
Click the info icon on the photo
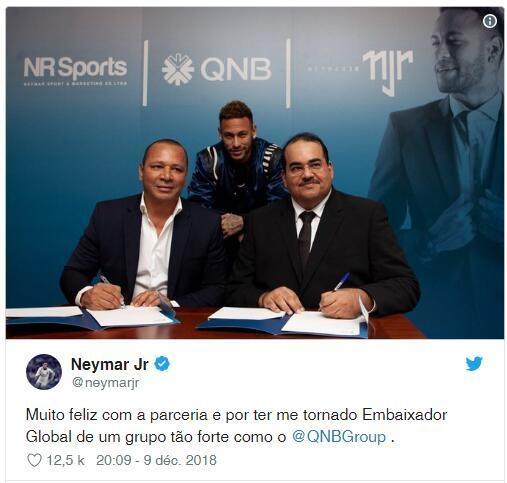click(489, 21)
